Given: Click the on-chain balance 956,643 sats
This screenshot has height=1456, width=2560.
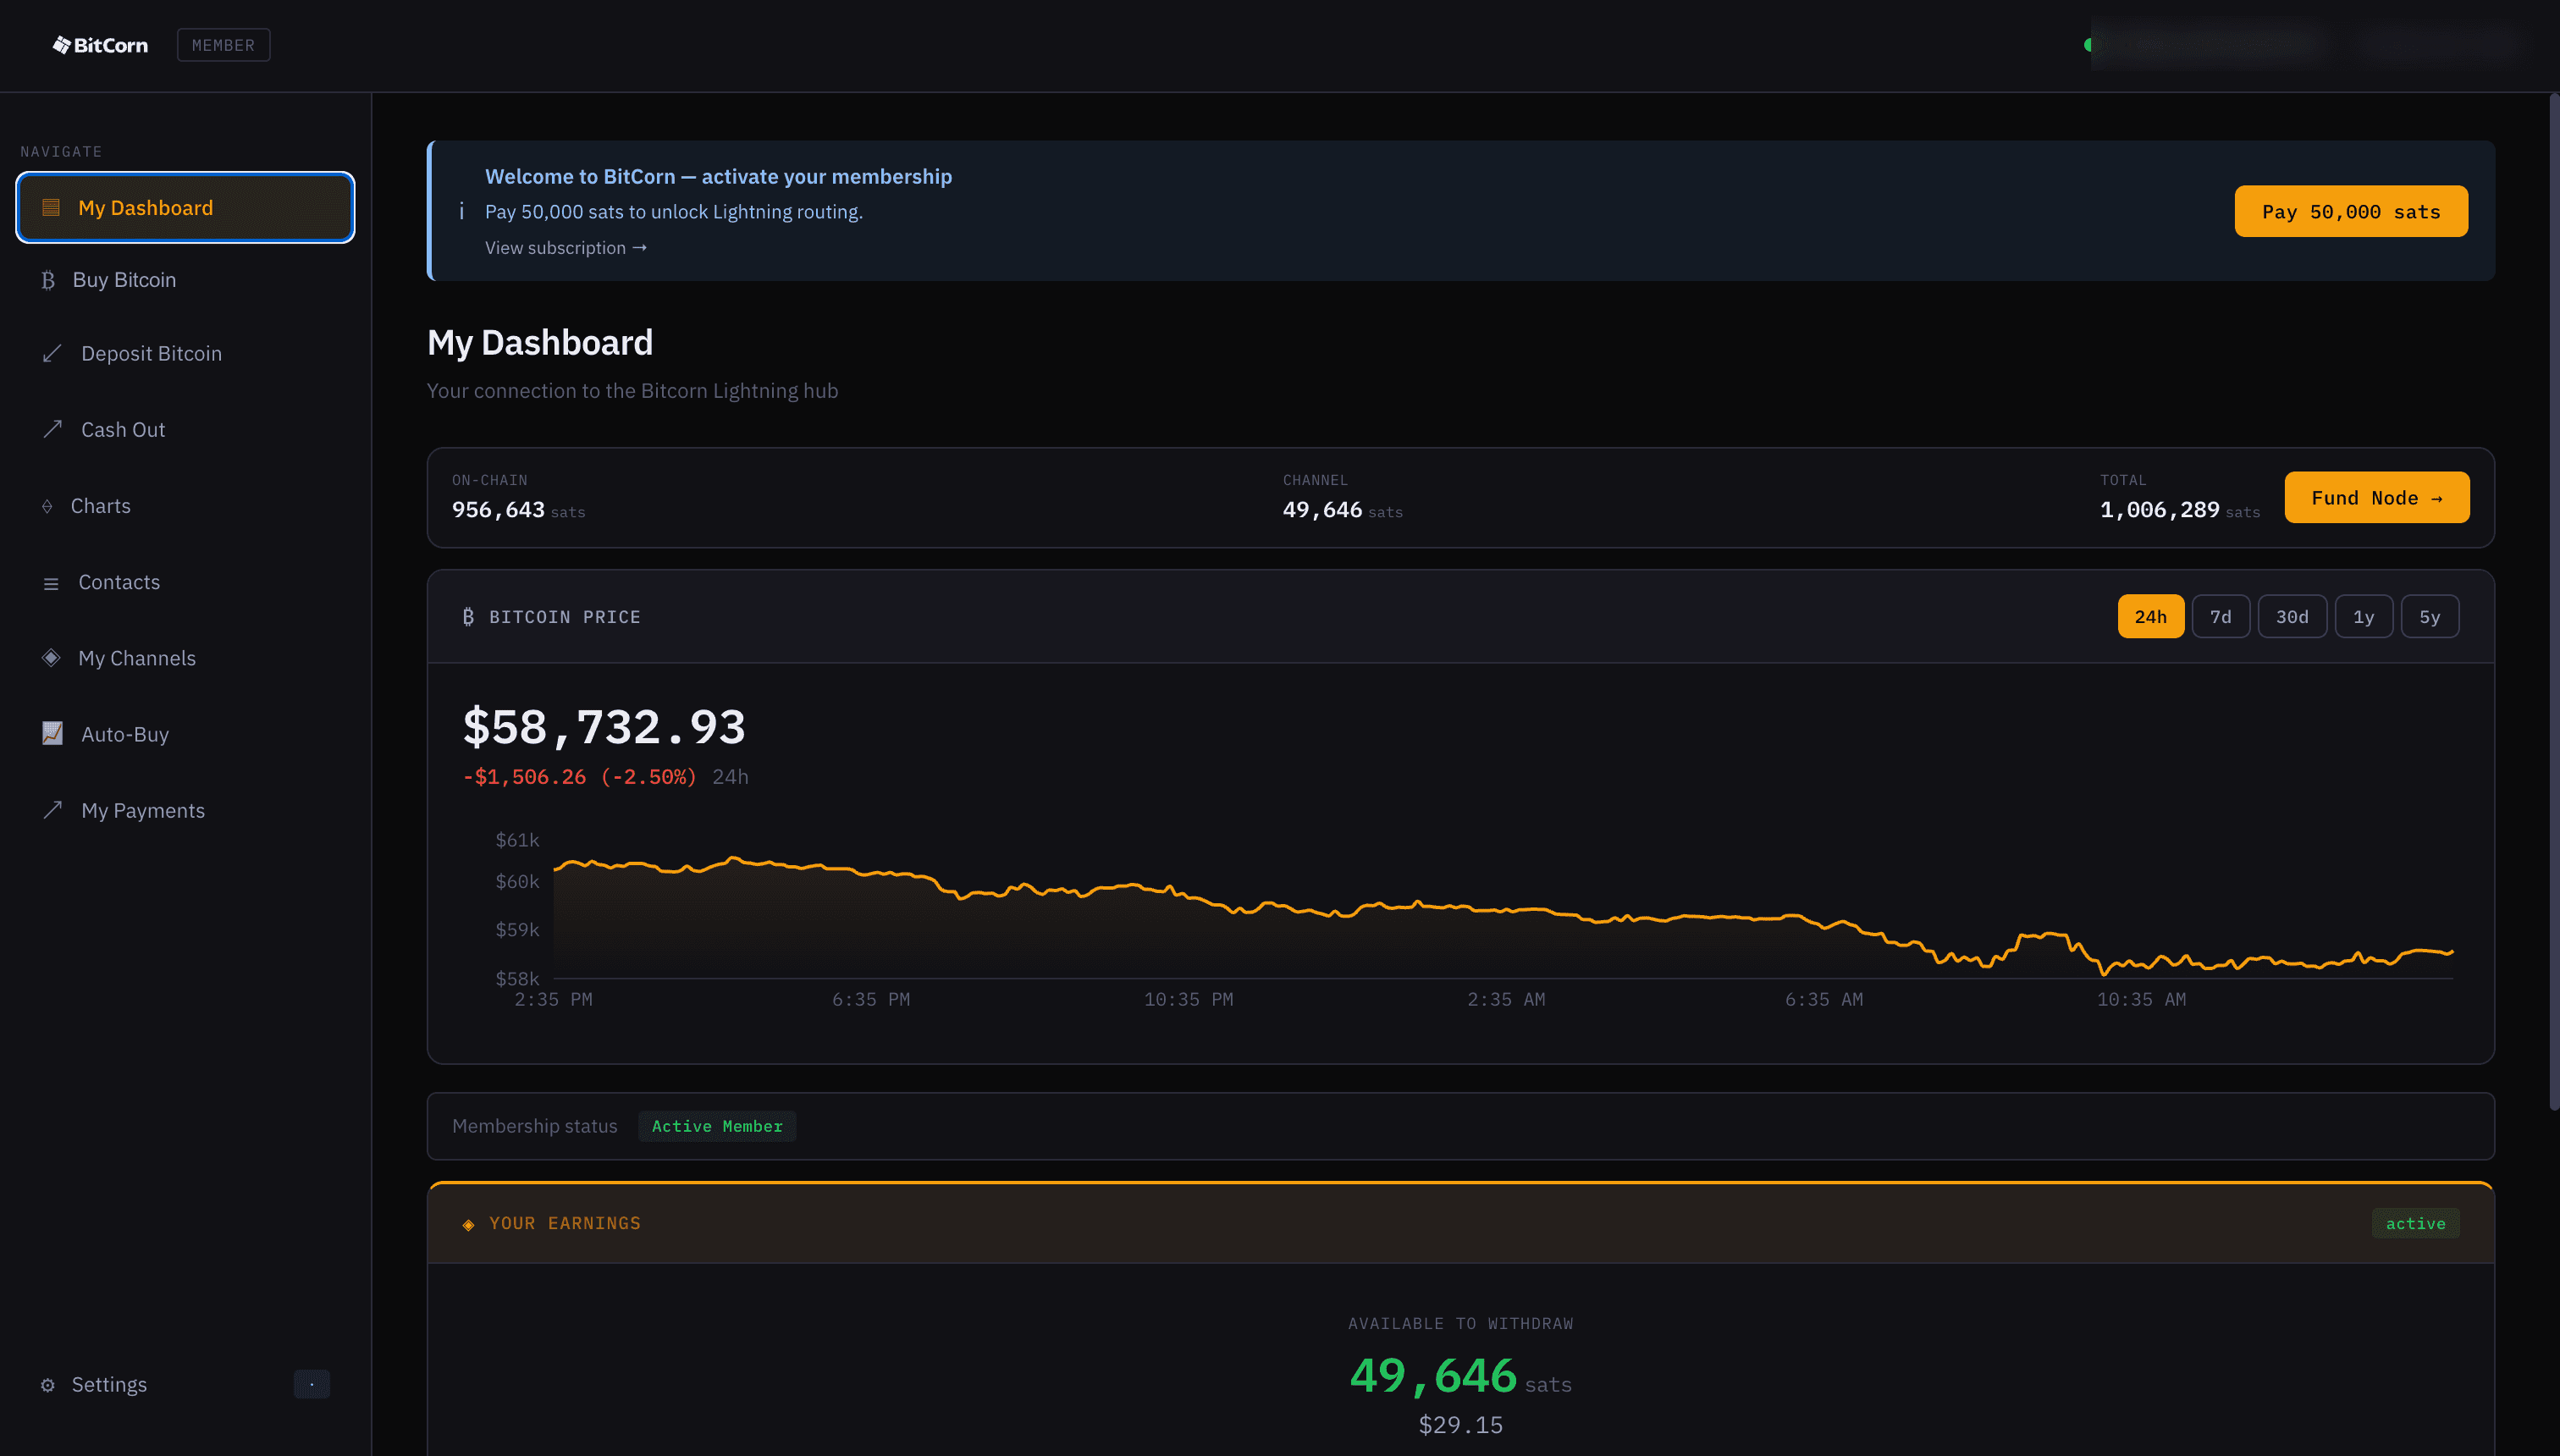Looking at the screenshot, I should (518, 510).
